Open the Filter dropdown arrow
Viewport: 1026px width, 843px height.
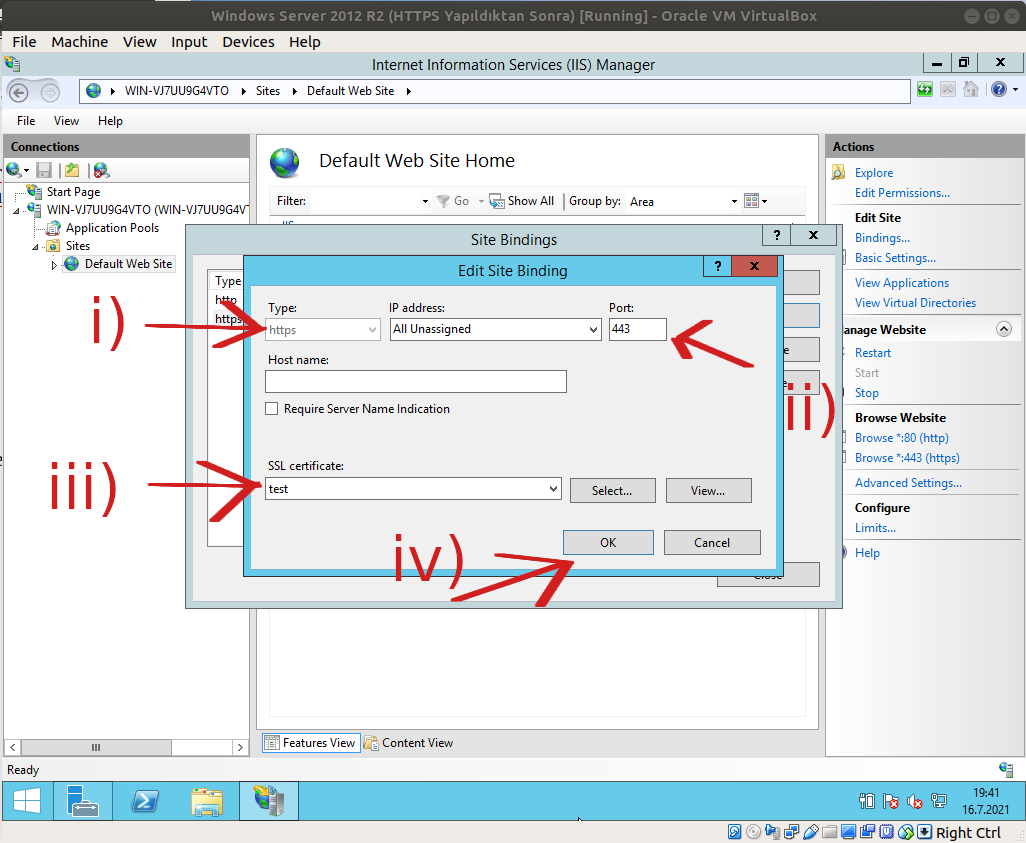point(425,202)
